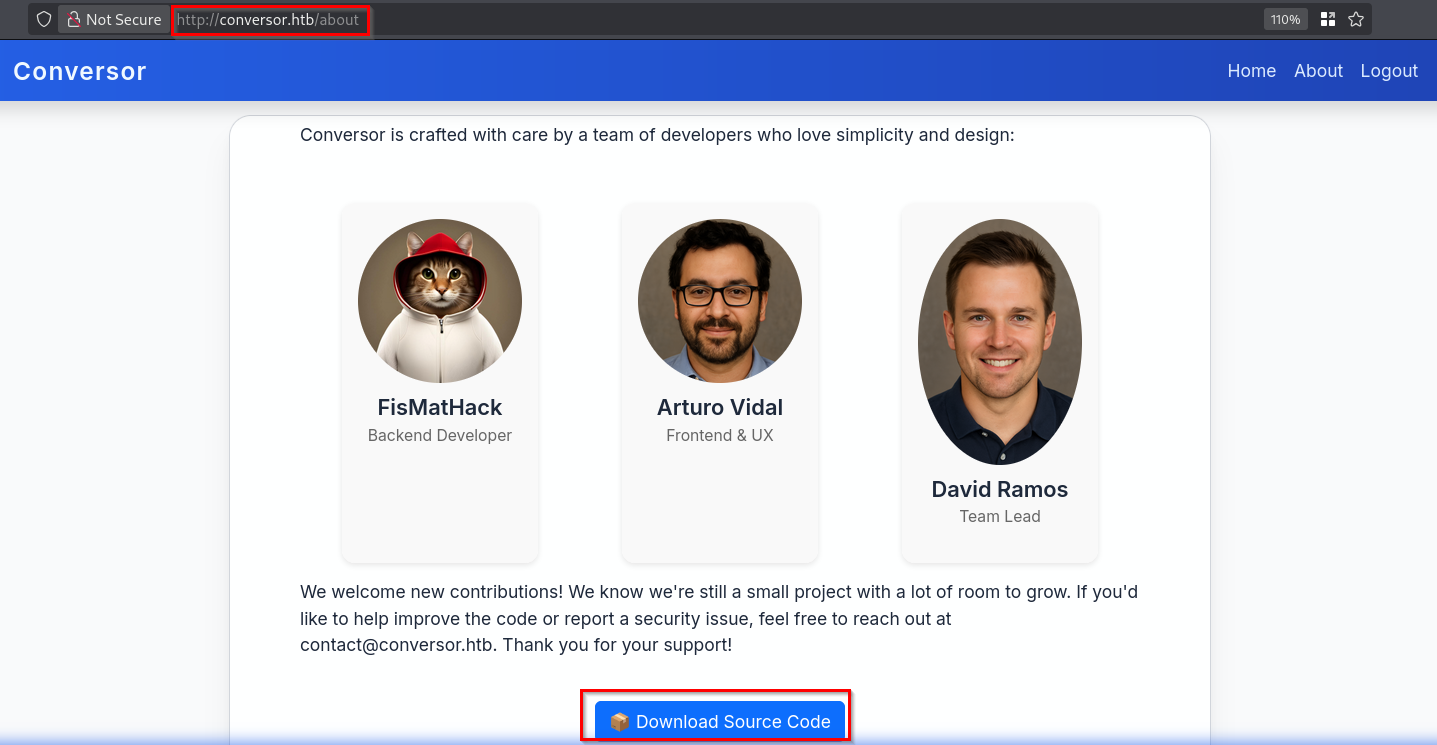The image size is (1437, 745).
Task: Click the Download Source Code button
Action: click(717, 720)
